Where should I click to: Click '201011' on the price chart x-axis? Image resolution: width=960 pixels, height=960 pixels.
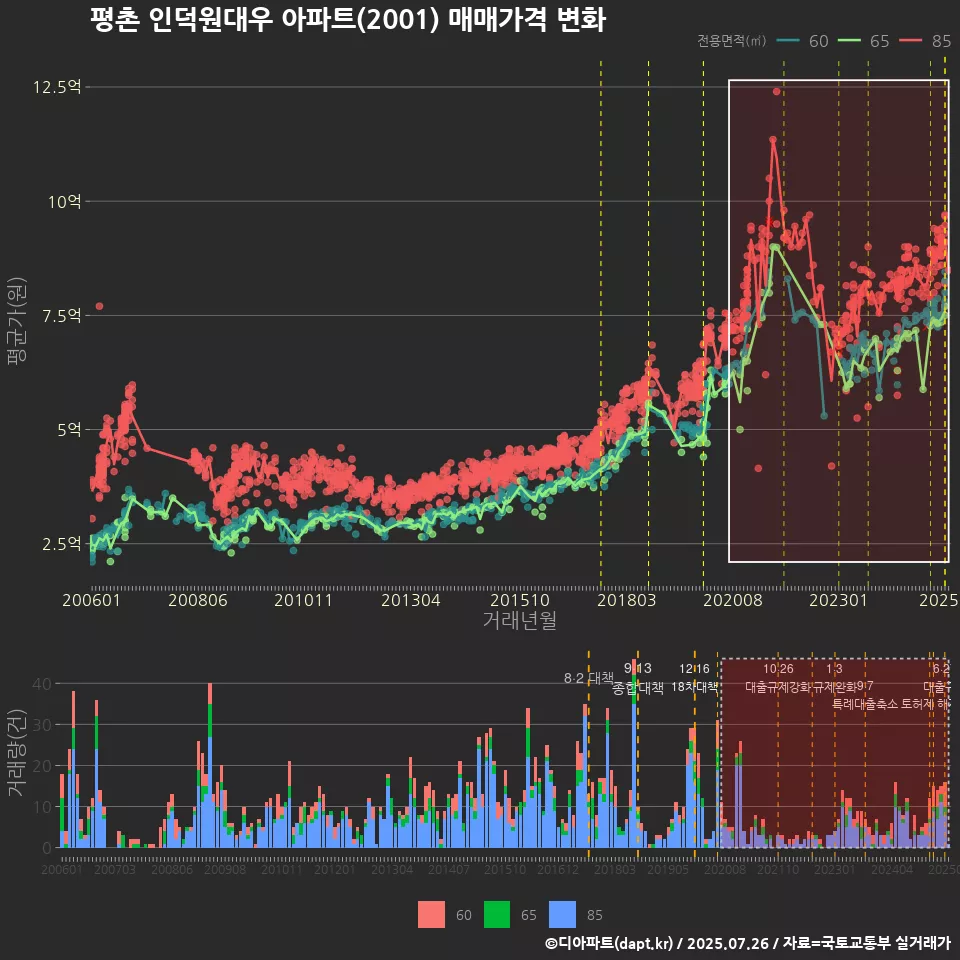point(303,600)
